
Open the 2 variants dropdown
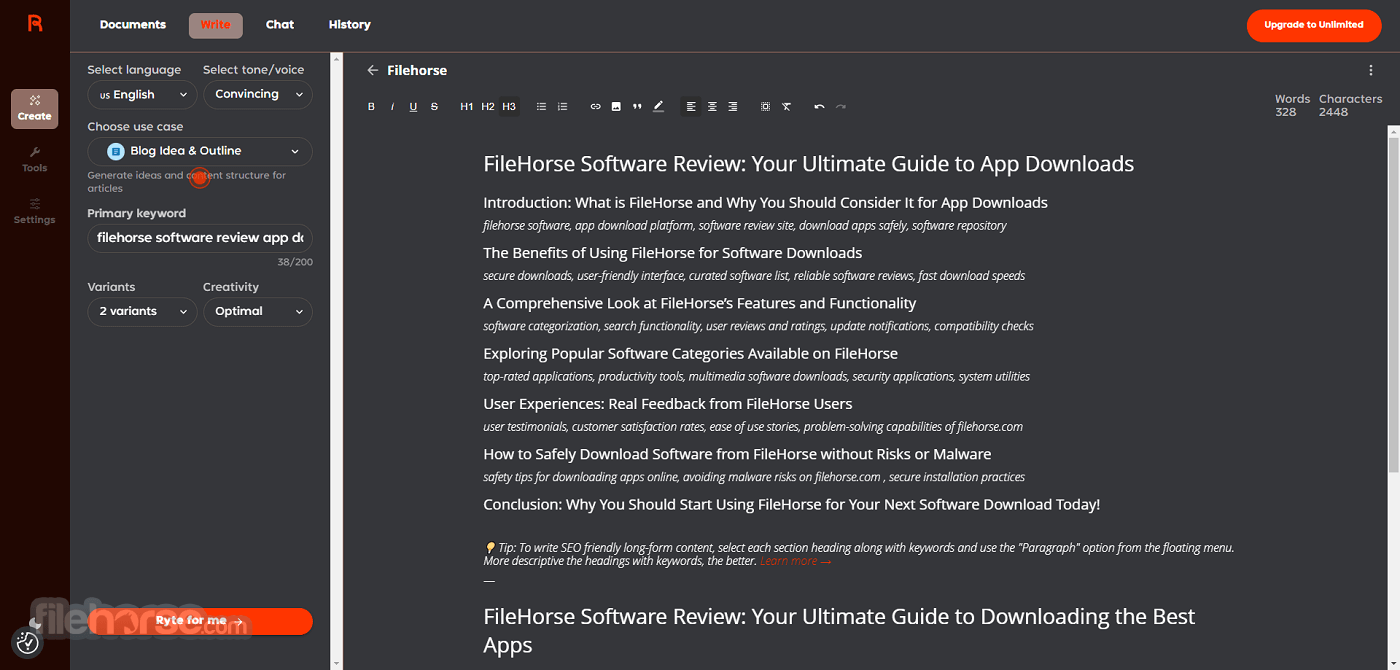tap(142, 312)
